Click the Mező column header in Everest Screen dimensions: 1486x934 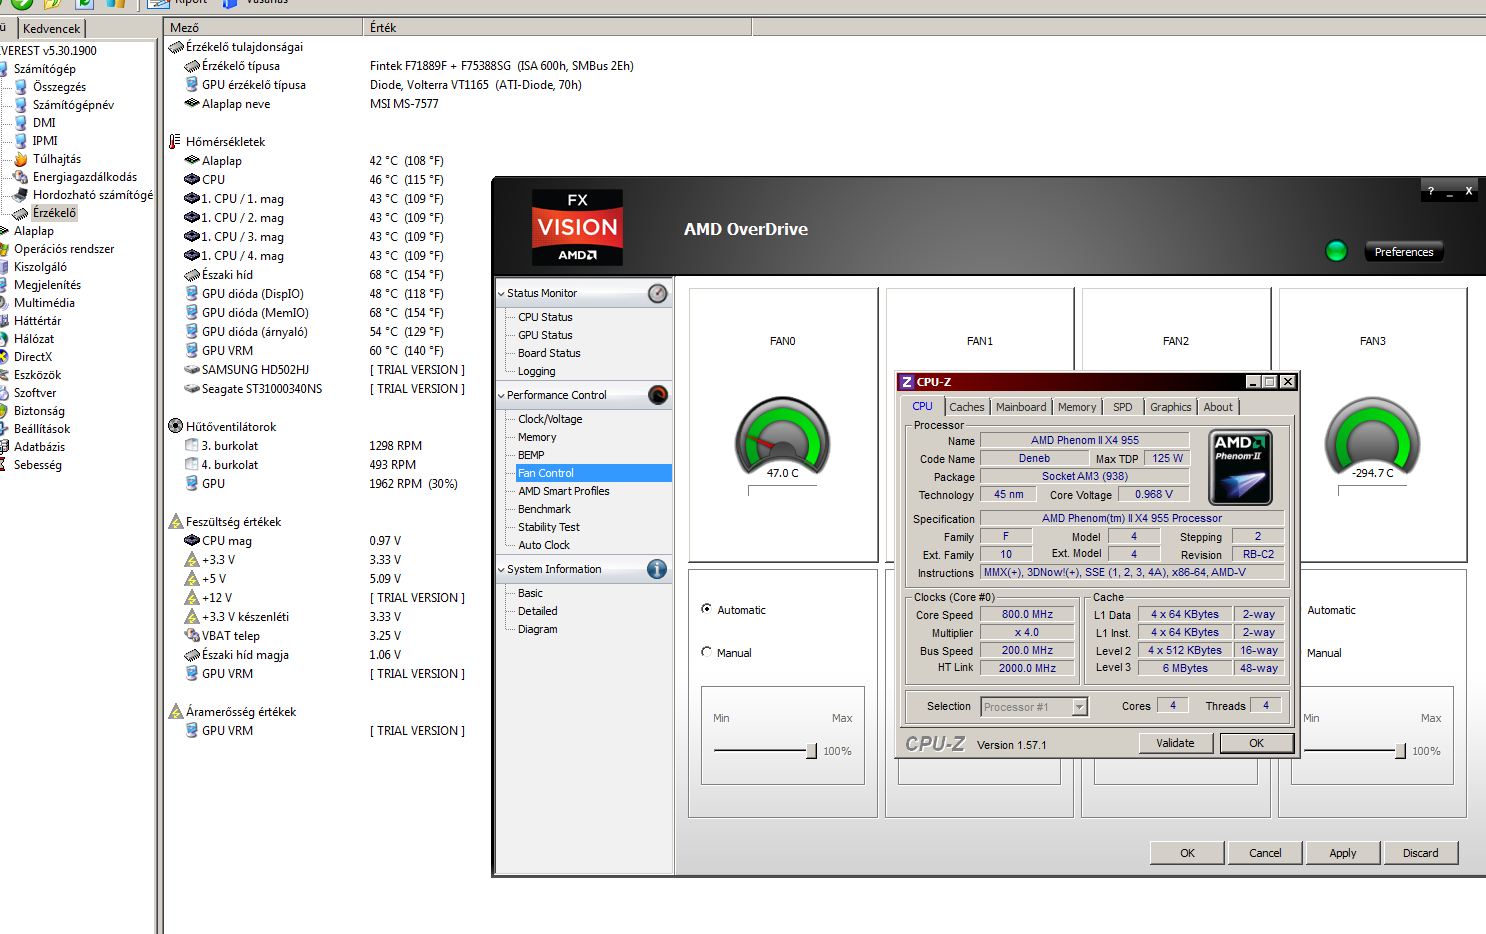click(264, 28)
